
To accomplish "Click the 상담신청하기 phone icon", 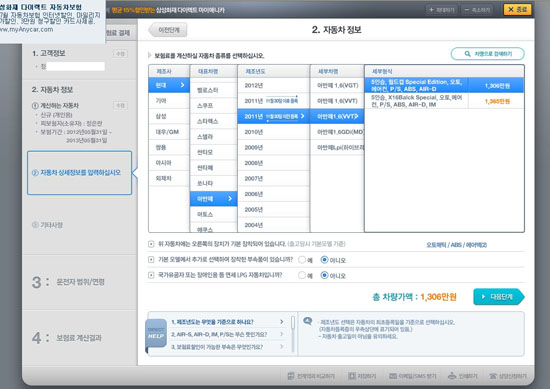I will (x=493, y=376).
